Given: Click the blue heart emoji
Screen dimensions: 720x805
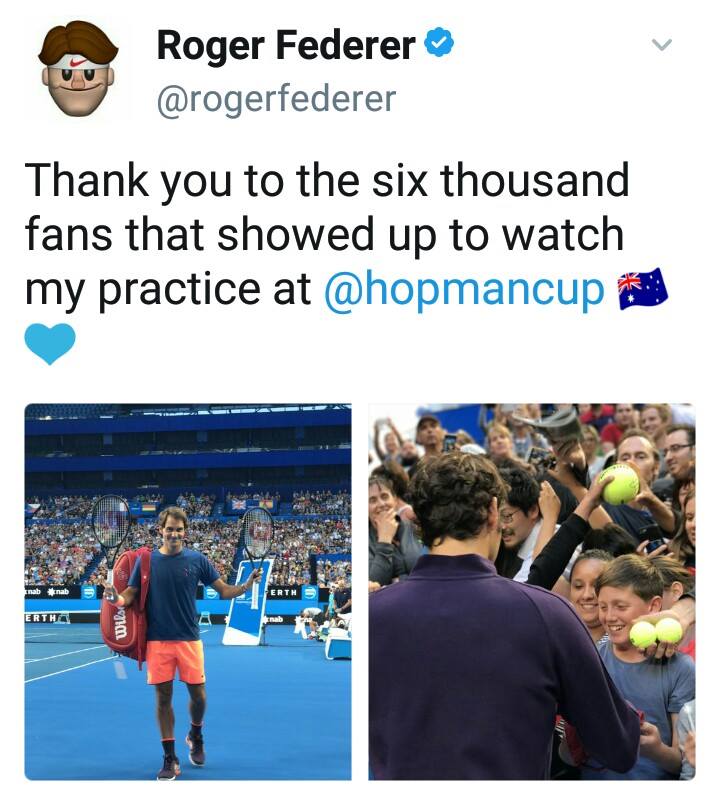Looking at the screenshot, I should (x=50, y=343).
